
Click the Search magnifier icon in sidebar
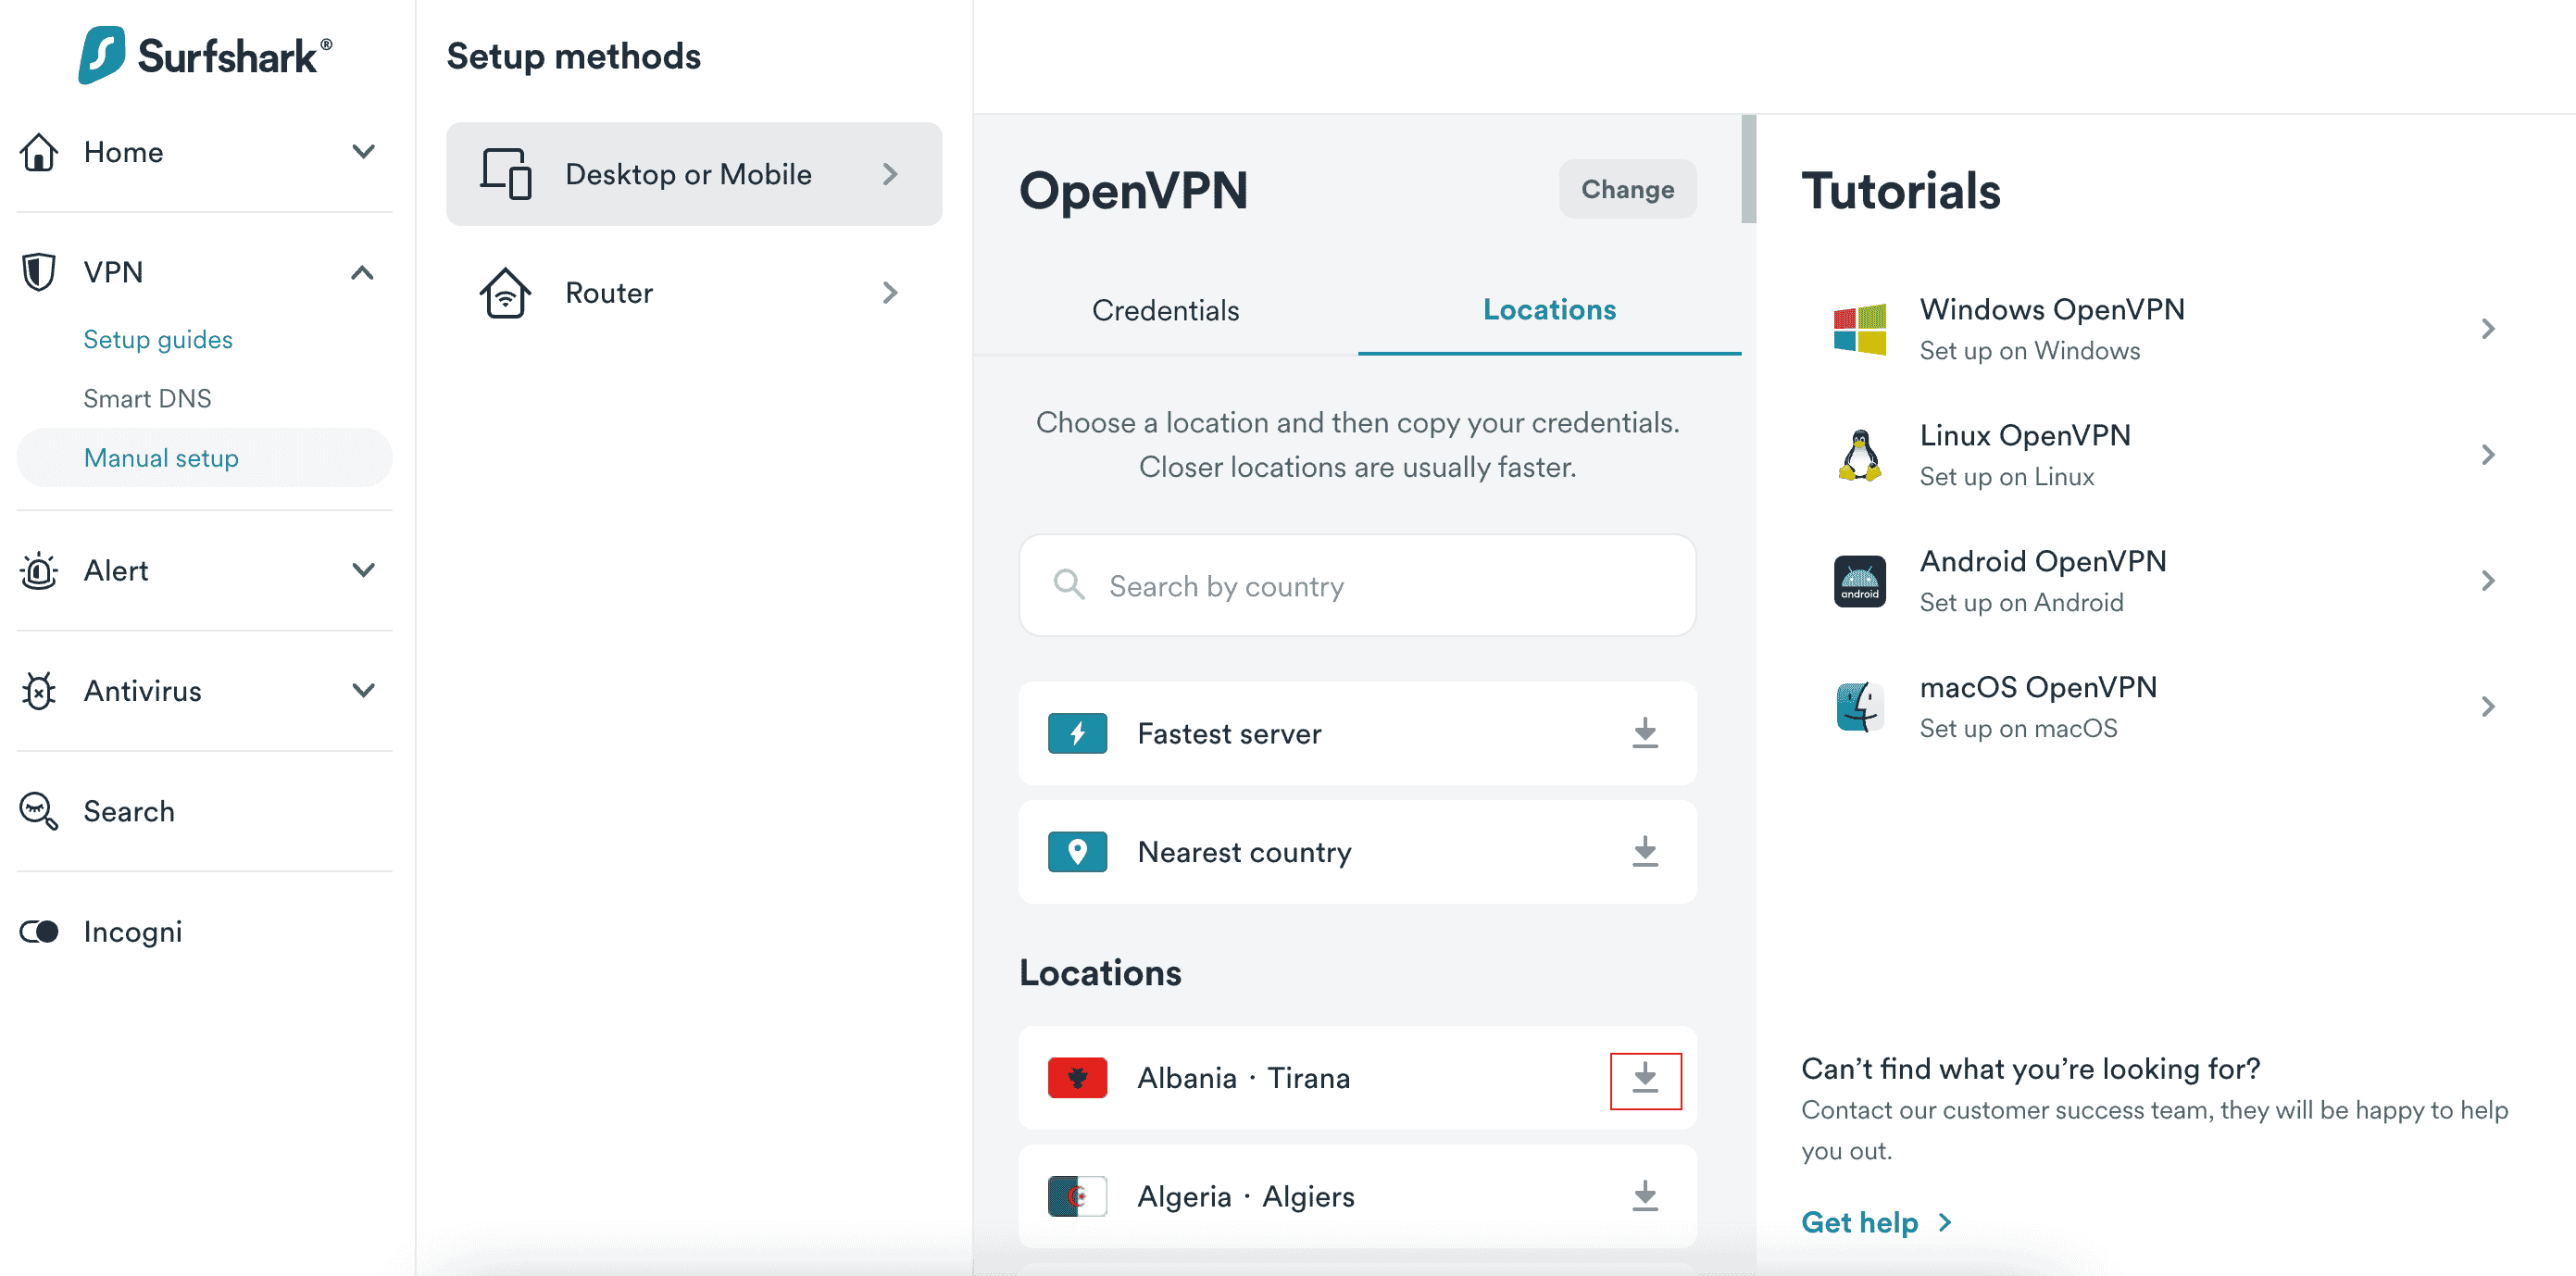pyautogui.click(x=39, y=811)
